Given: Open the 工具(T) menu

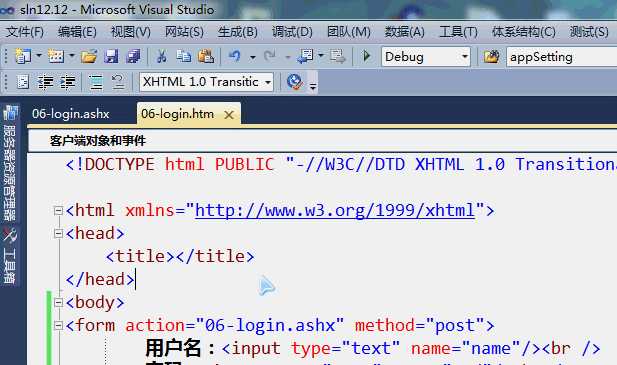Looking at the screenshot, I should tap(458, 31).
